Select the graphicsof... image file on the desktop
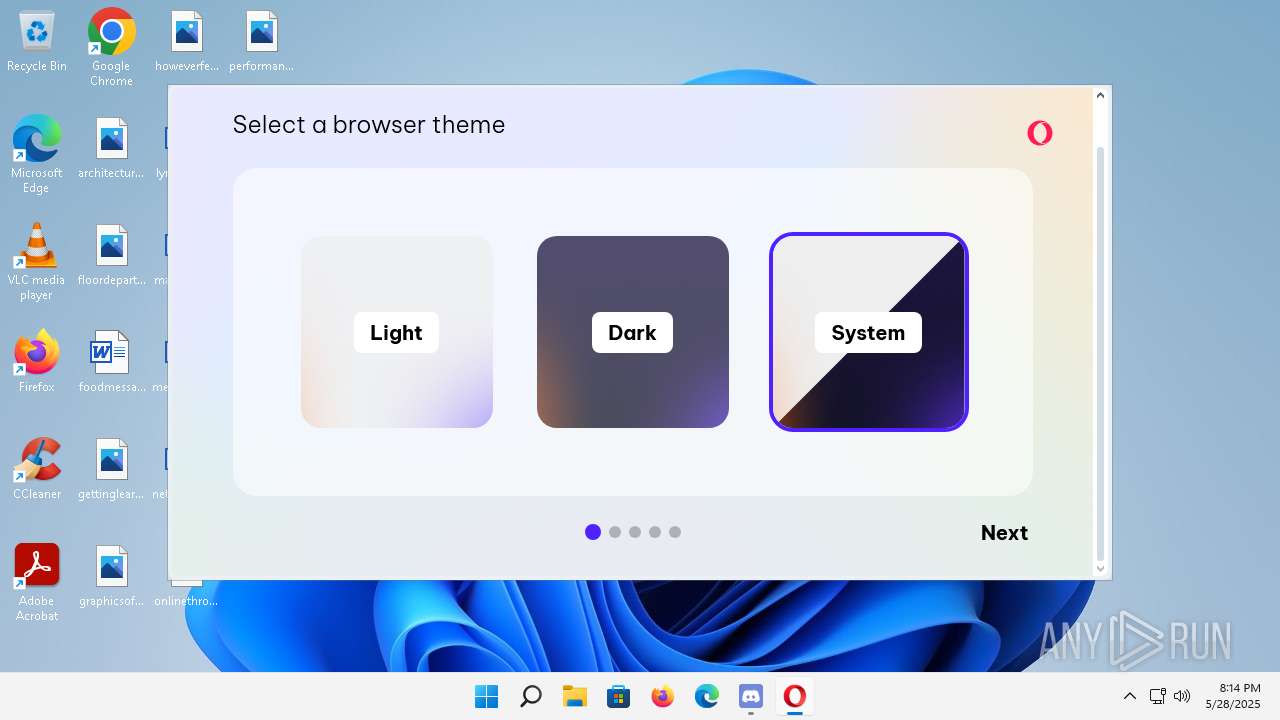 coord(111,576)
